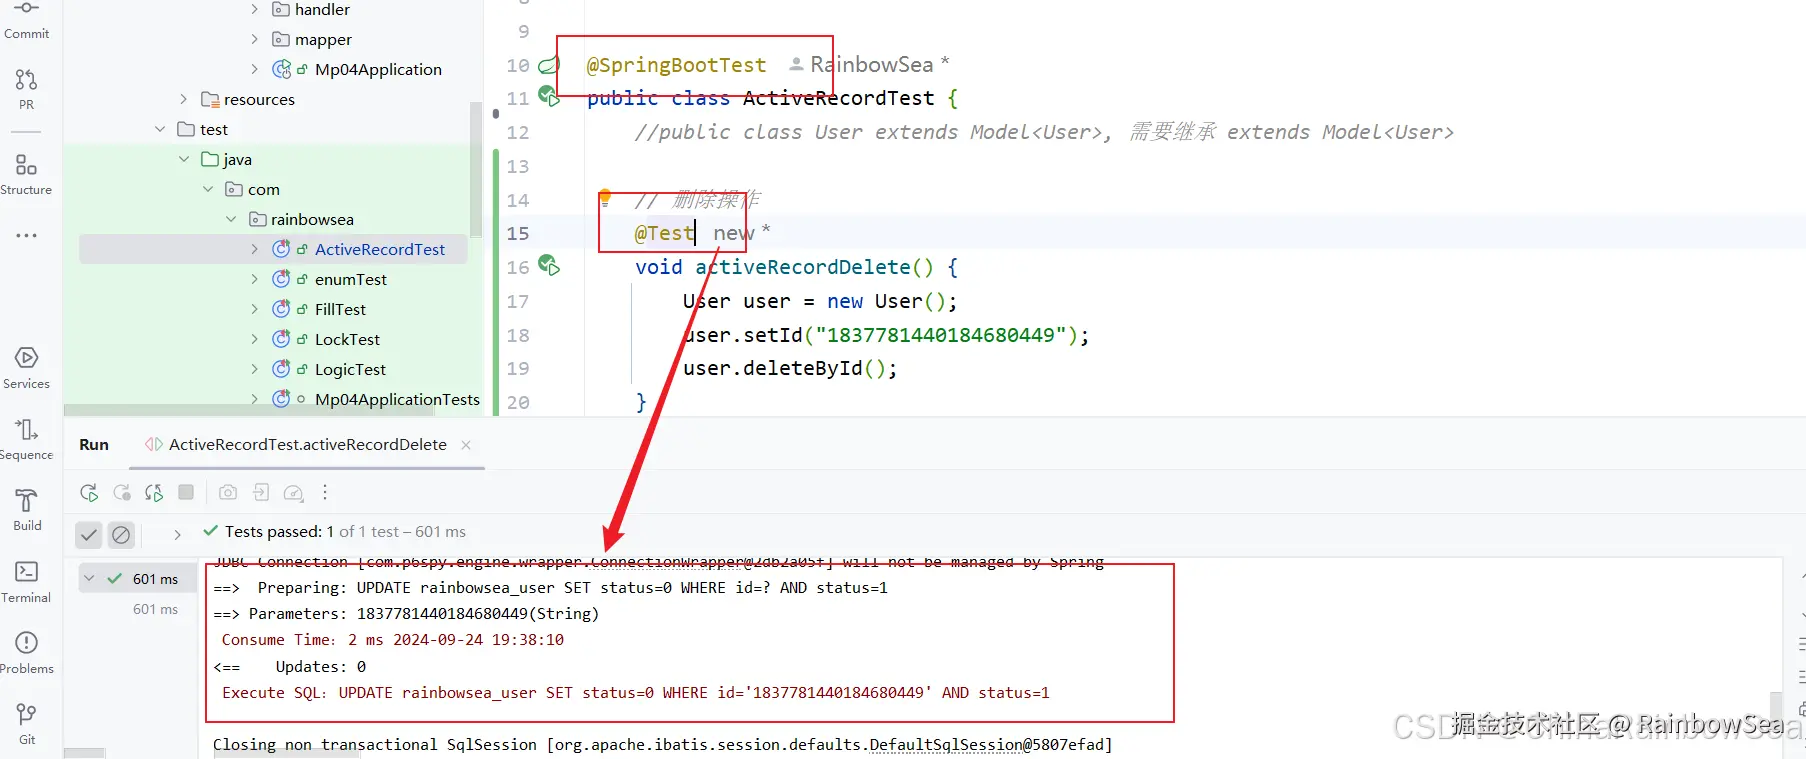This screenshot has height=759, width=1806.
Task: Open the Build tool window
Action: tap(27, 510)
